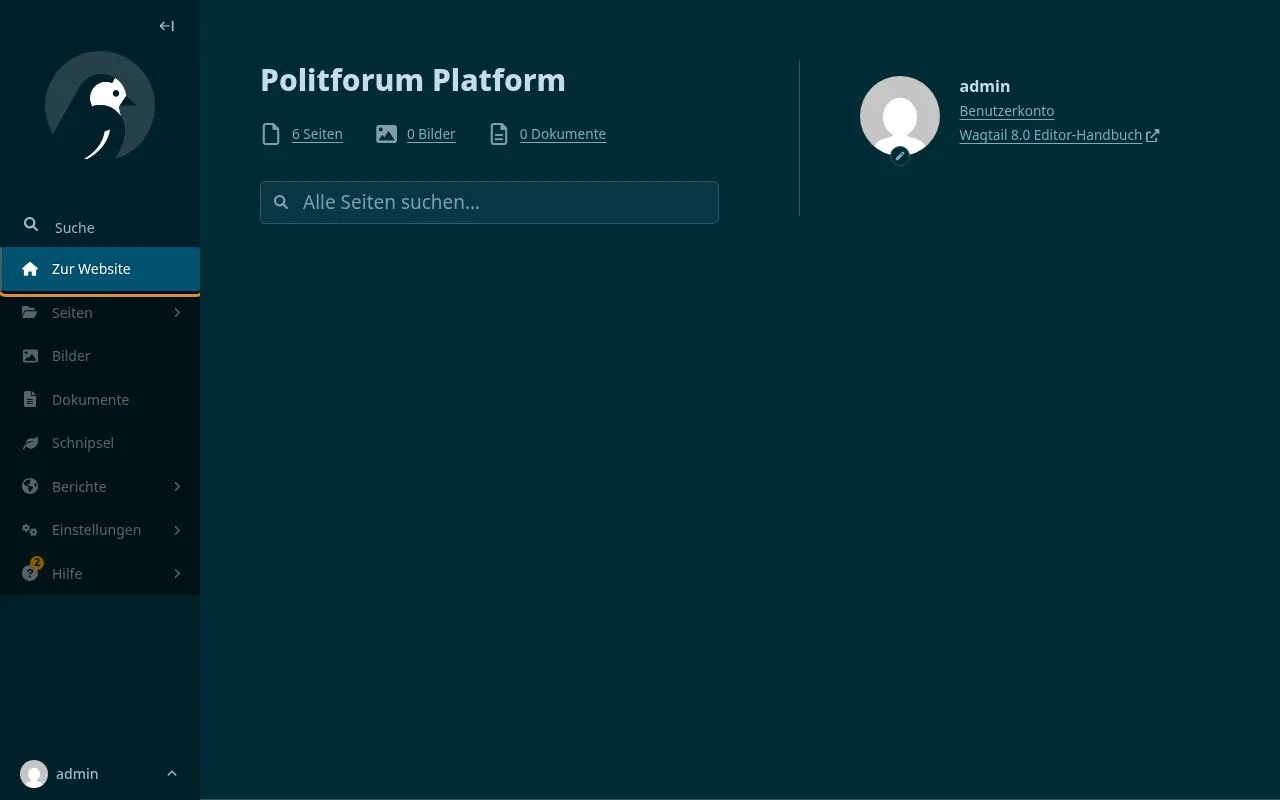Expand the Einstellungen submenu chevron
Viewport: 1280px width, 800px height.
pos(177,530)
